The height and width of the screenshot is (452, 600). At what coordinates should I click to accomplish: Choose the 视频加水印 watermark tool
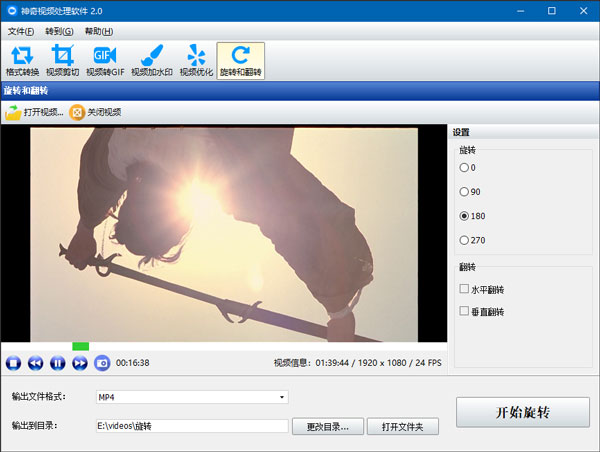coord(152,61)
